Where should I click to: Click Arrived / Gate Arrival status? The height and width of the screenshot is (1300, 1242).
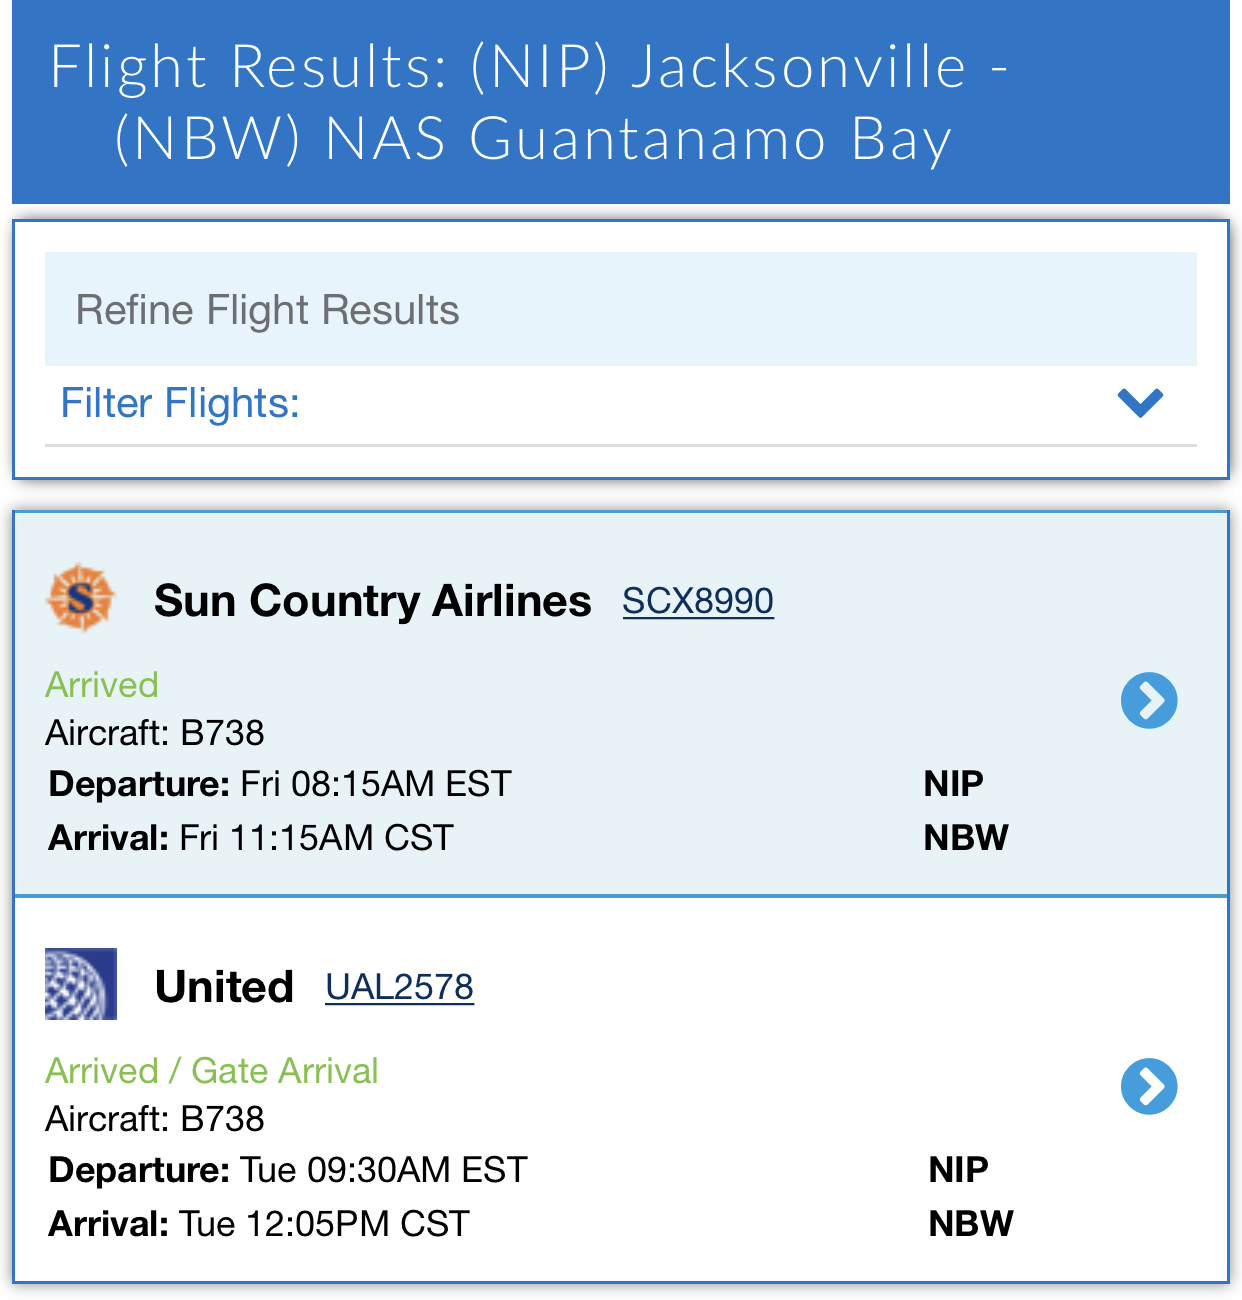[x=212, y=1071]
